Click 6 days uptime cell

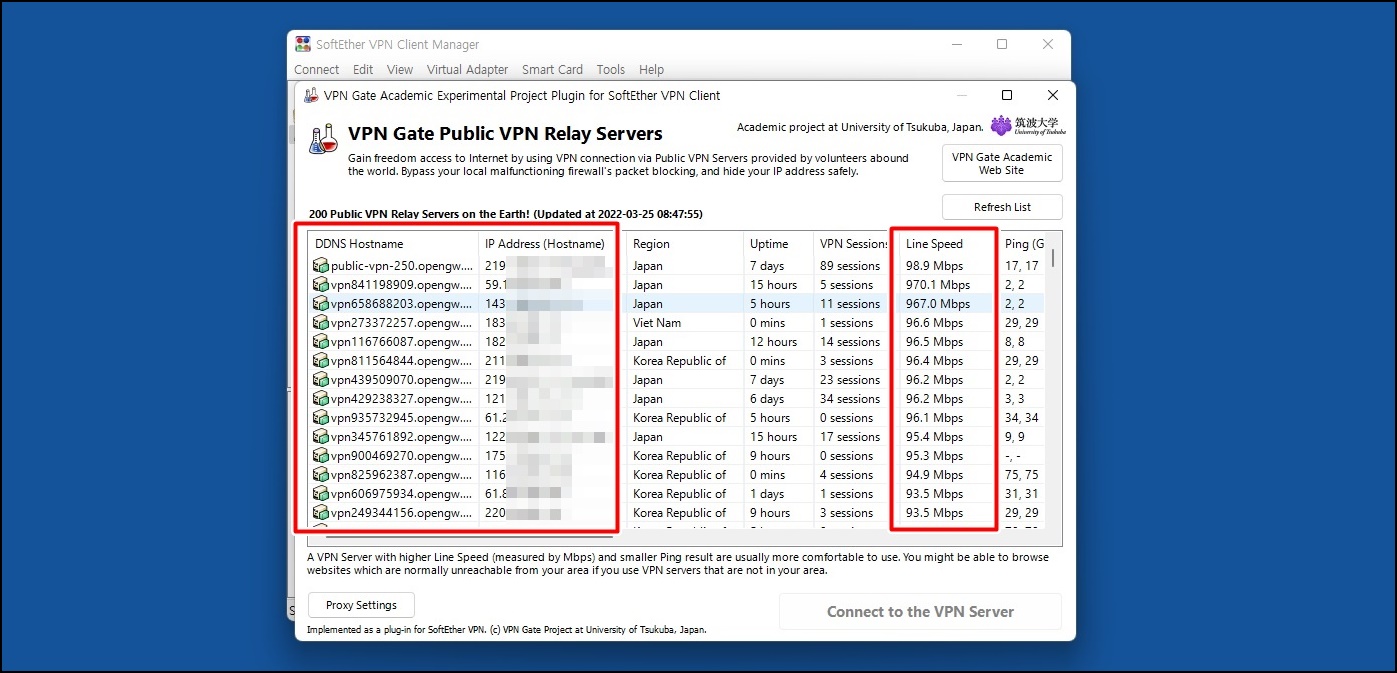point(768,399)
